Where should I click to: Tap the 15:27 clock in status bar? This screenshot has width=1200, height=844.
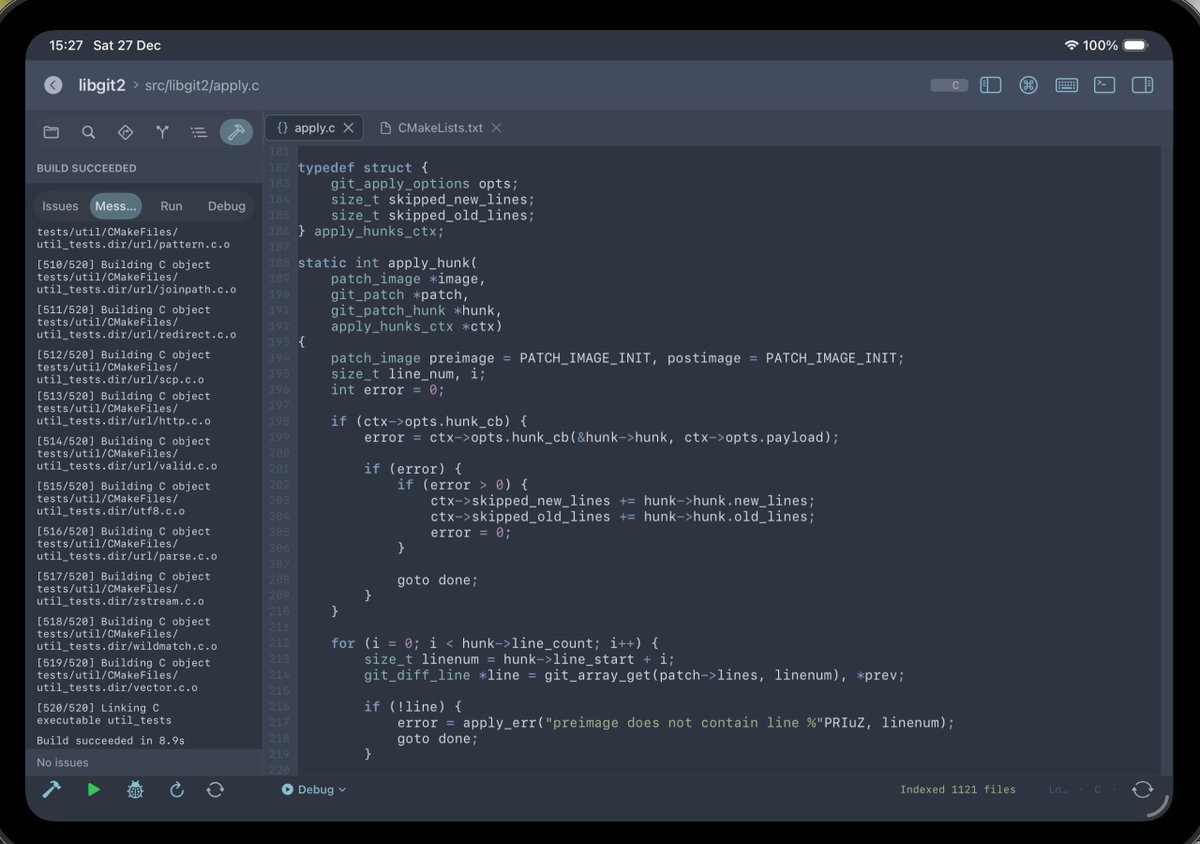65,45
